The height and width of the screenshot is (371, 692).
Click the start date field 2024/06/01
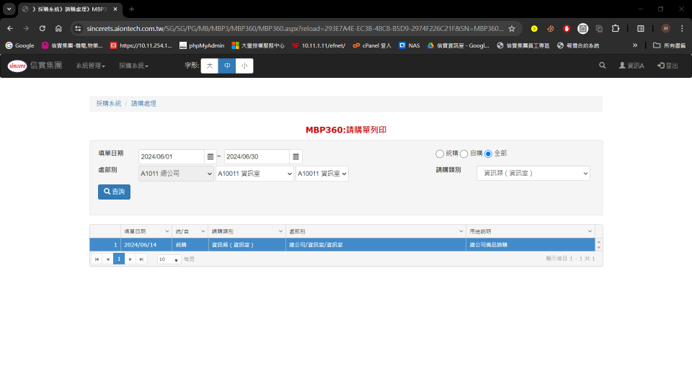tap(171, 157)
